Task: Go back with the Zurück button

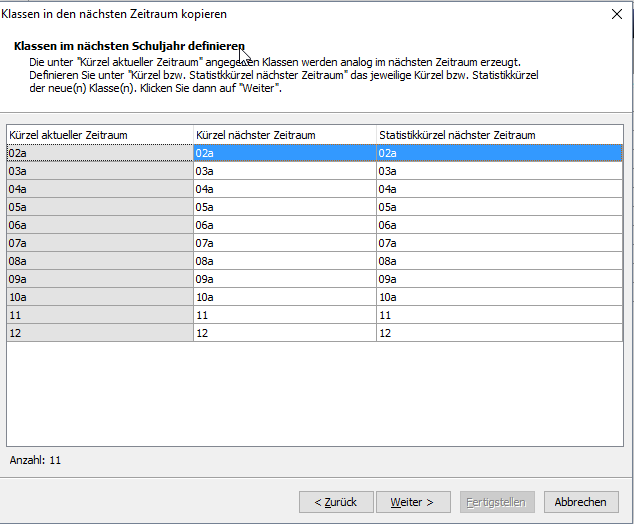Action: pyautogui.click(x=336, y=502)
